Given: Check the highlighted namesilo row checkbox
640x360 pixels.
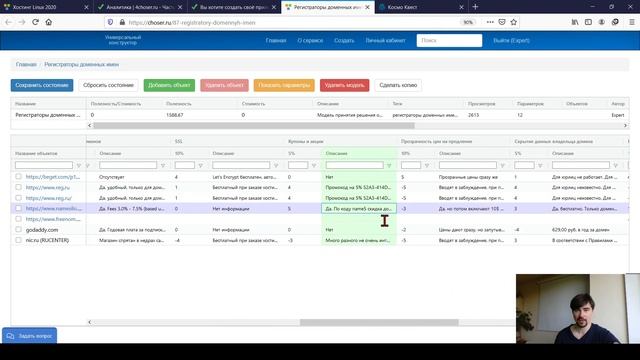Looking at the screenshot, I should 18,208.
